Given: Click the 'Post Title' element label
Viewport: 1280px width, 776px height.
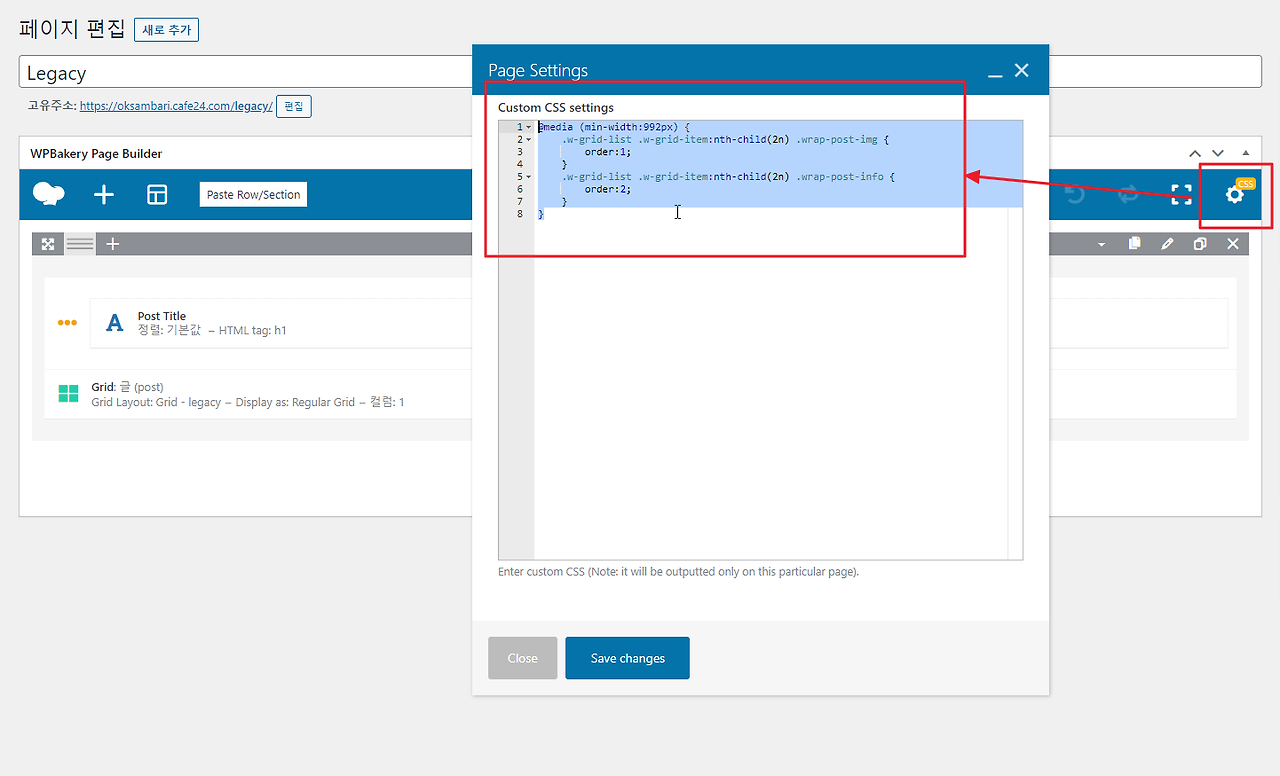Looking at the screenshot, I should [x=162, y=316].
